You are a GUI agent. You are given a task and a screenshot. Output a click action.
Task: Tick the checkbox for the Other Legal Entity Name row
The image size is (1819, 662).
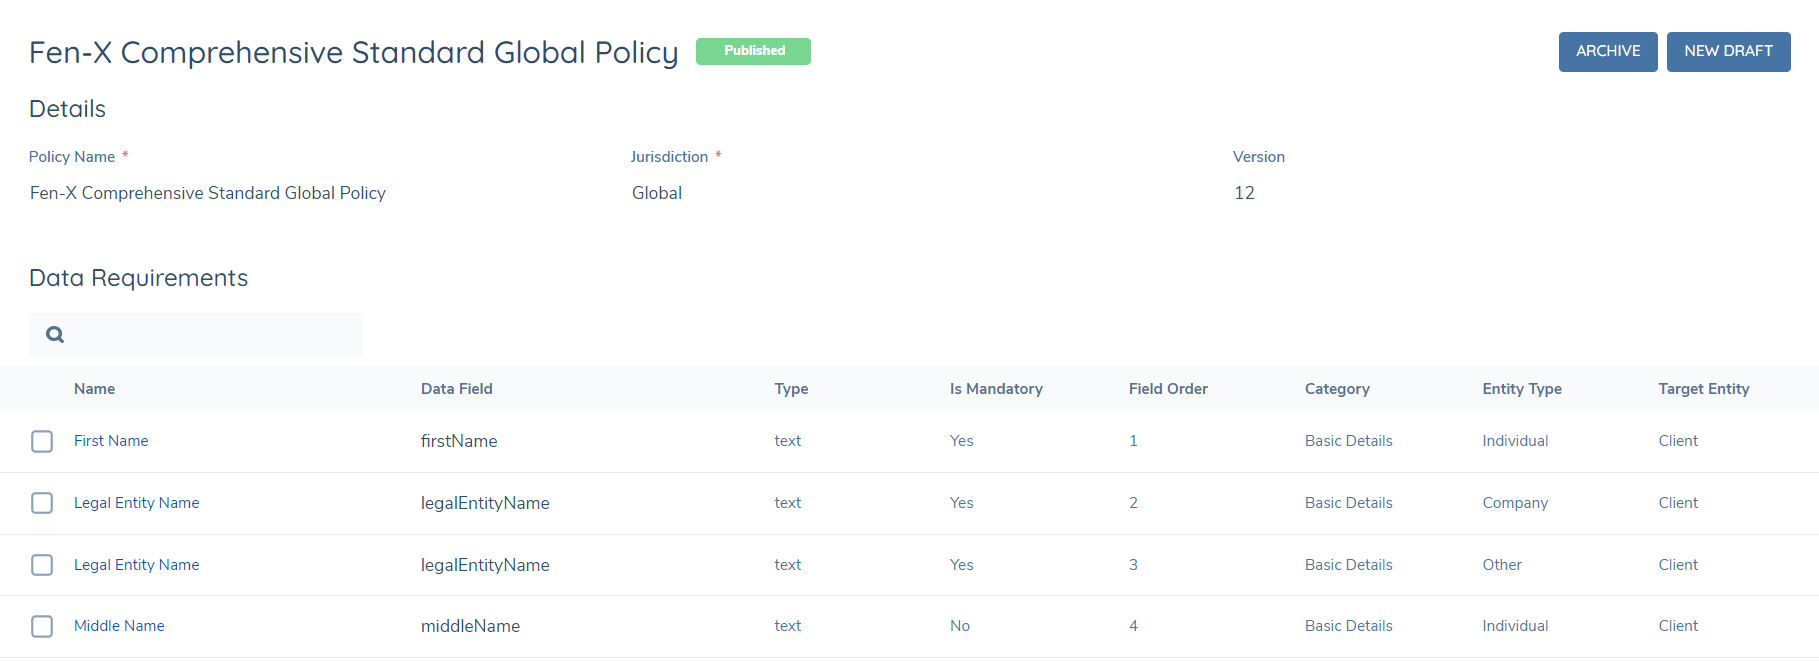coord(42,565)
